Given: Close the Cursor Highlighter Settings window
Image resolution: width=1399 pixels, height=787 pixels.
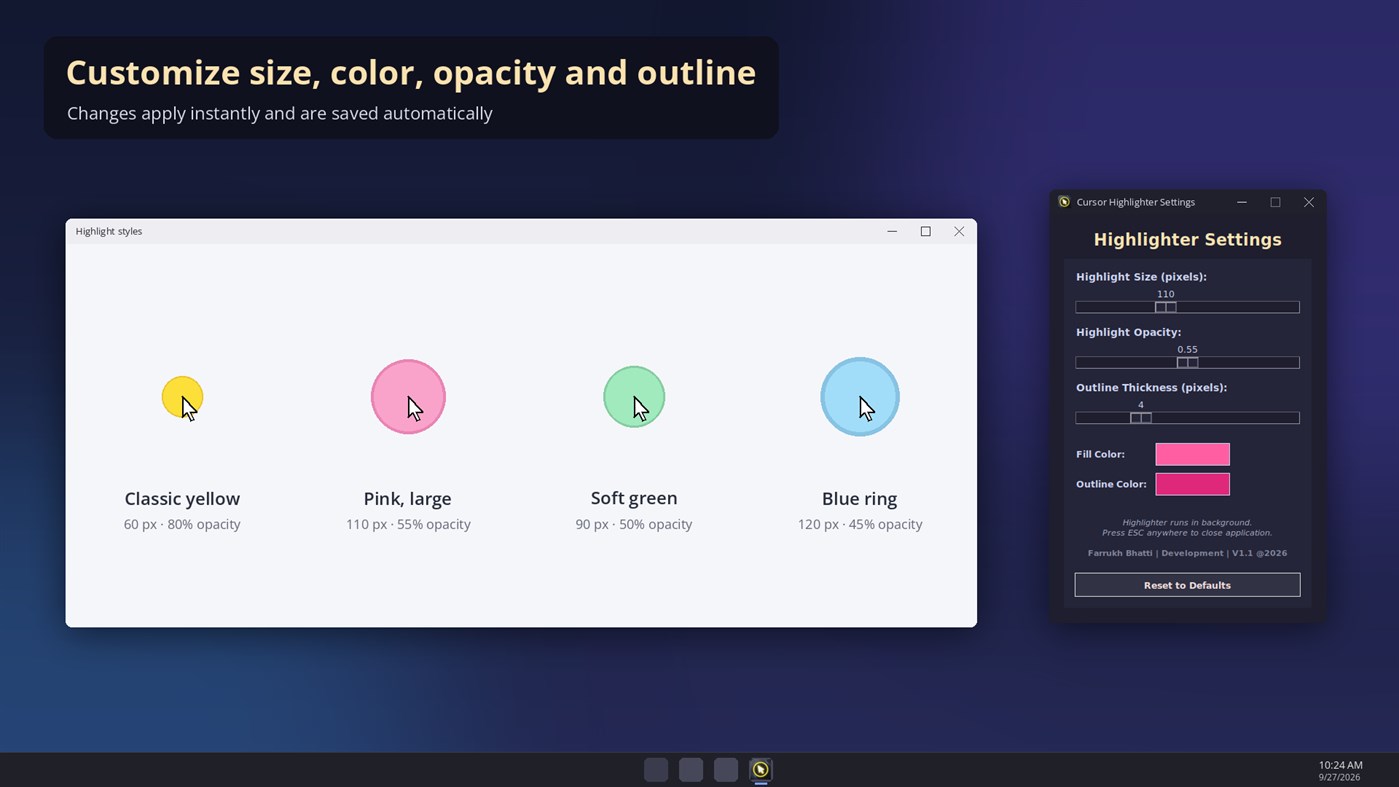Looking at the screenshot, I should (x=1308, y=202).
